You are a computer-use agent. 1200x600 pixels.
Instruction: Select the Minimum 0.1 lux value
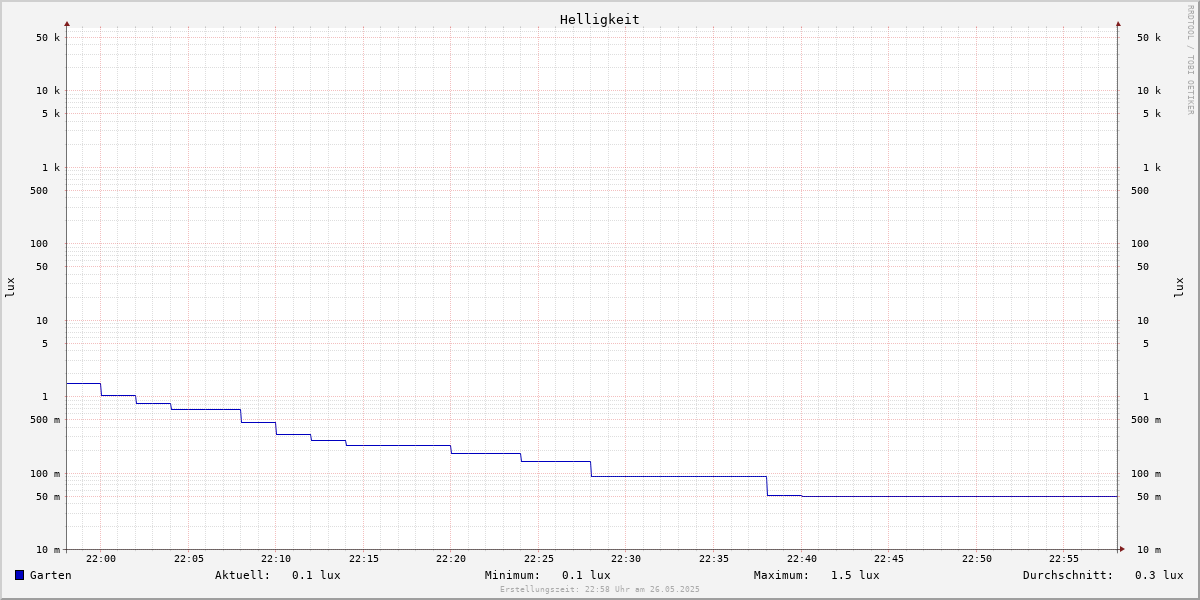pyautogui.click(x=586, y=575)
